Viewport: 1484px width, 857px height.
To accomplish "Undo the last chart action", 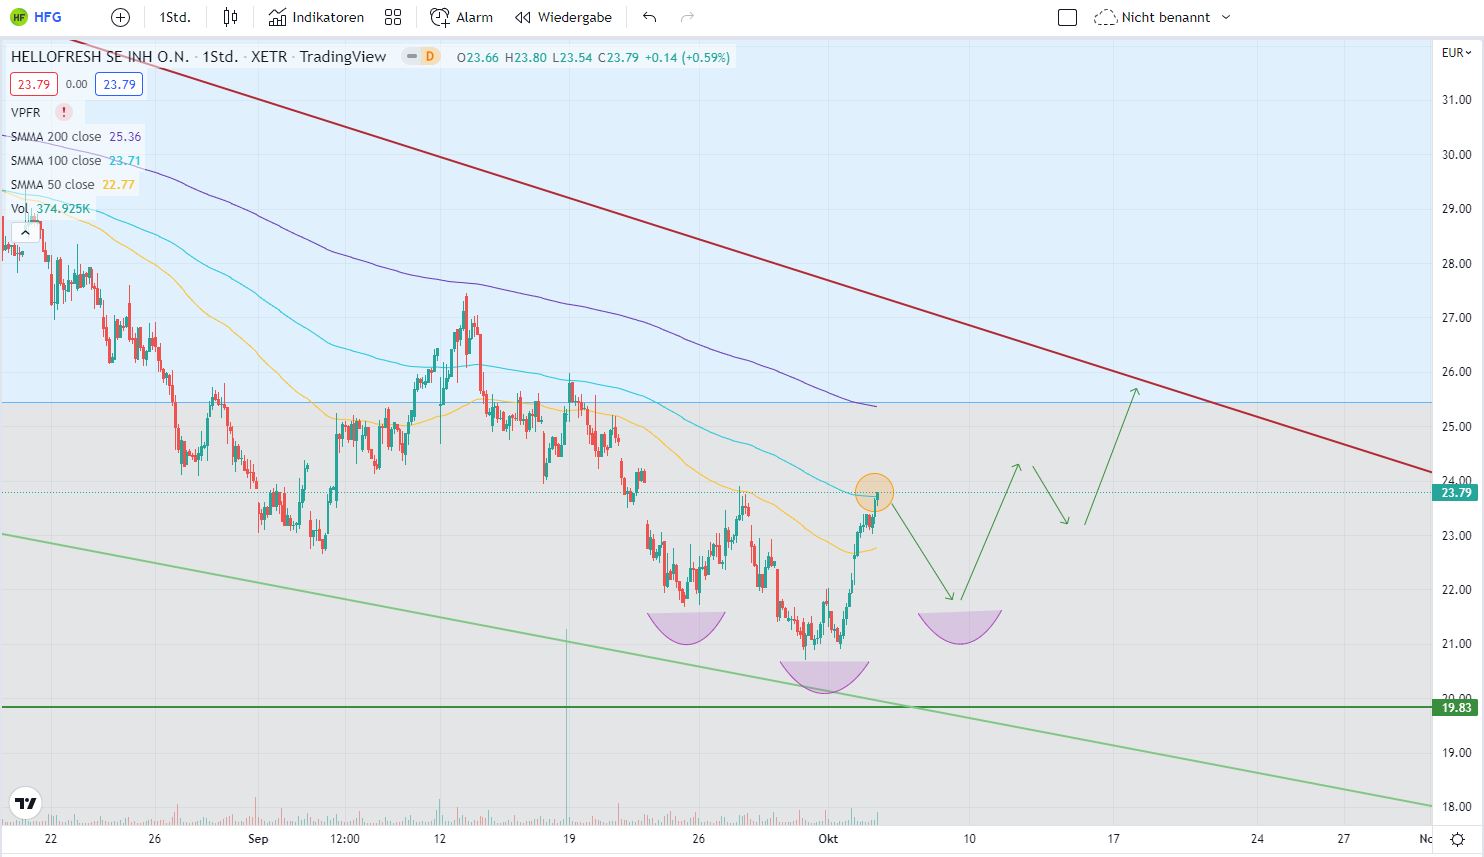I will point(650,17).
